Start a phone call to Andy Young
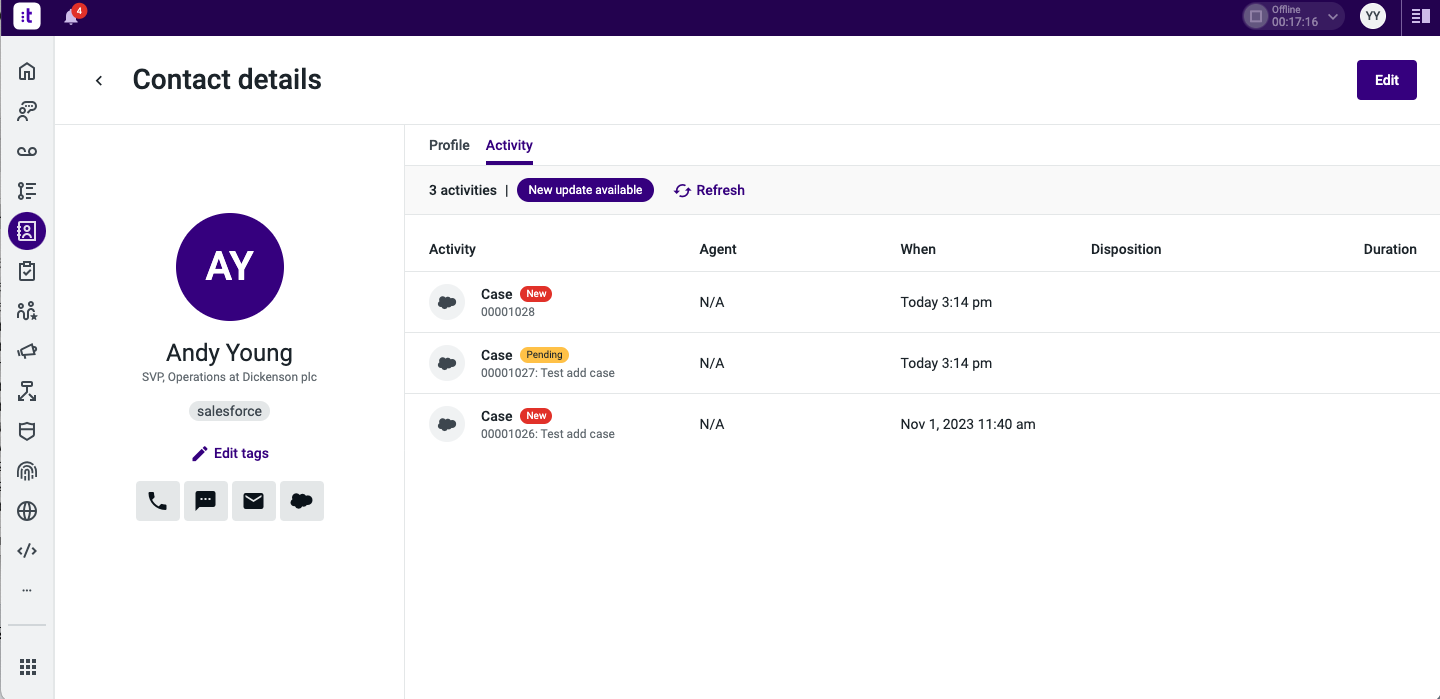The width and height of the screenshot is (1440, 699). [157, 501]
